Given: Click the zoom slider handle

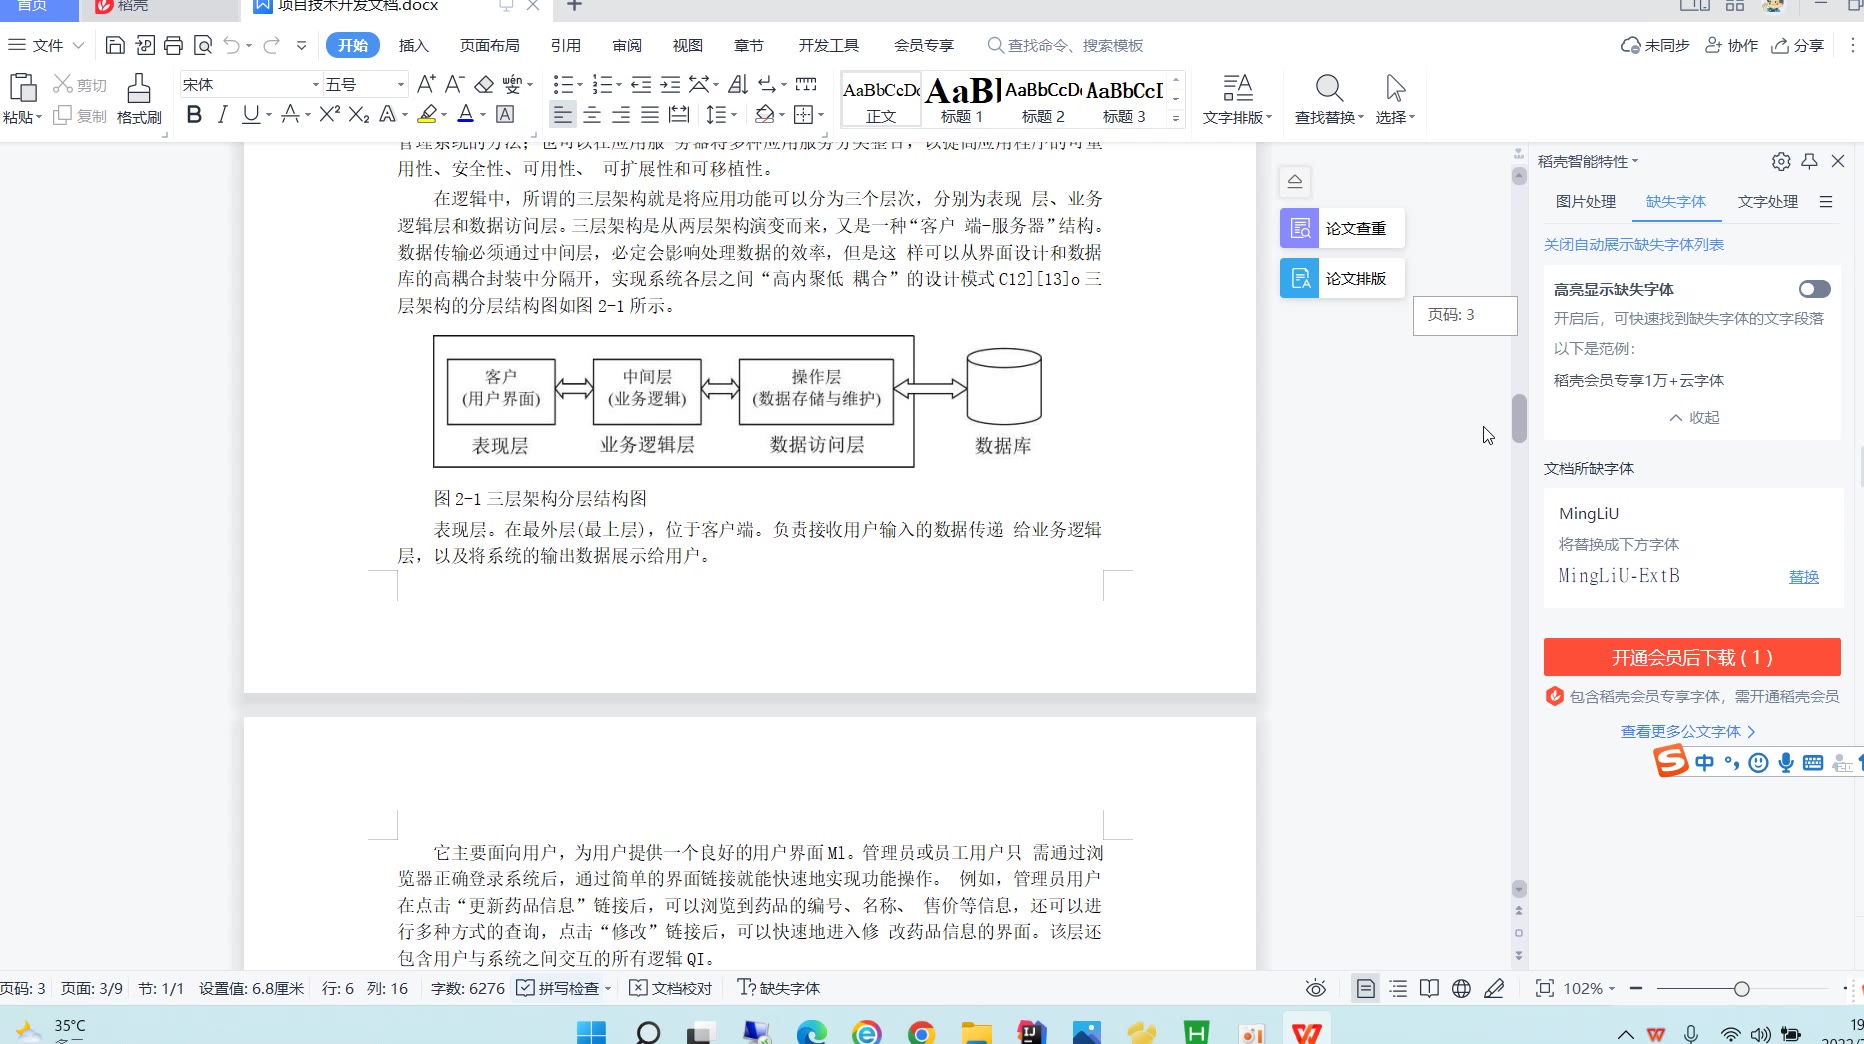Looking at the screenshot, I should [1741, 988].
